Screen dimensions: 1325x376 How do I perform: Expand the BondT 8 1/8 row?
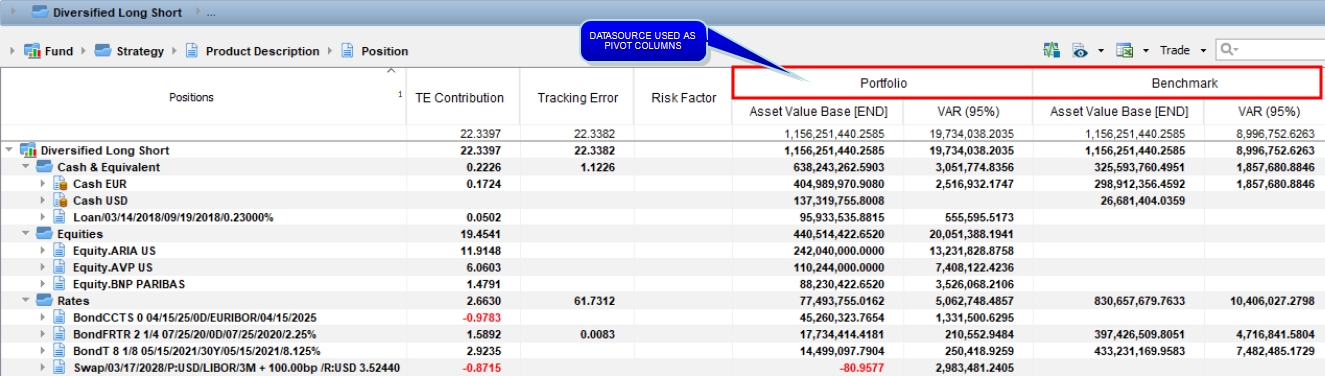coord(43,350)
